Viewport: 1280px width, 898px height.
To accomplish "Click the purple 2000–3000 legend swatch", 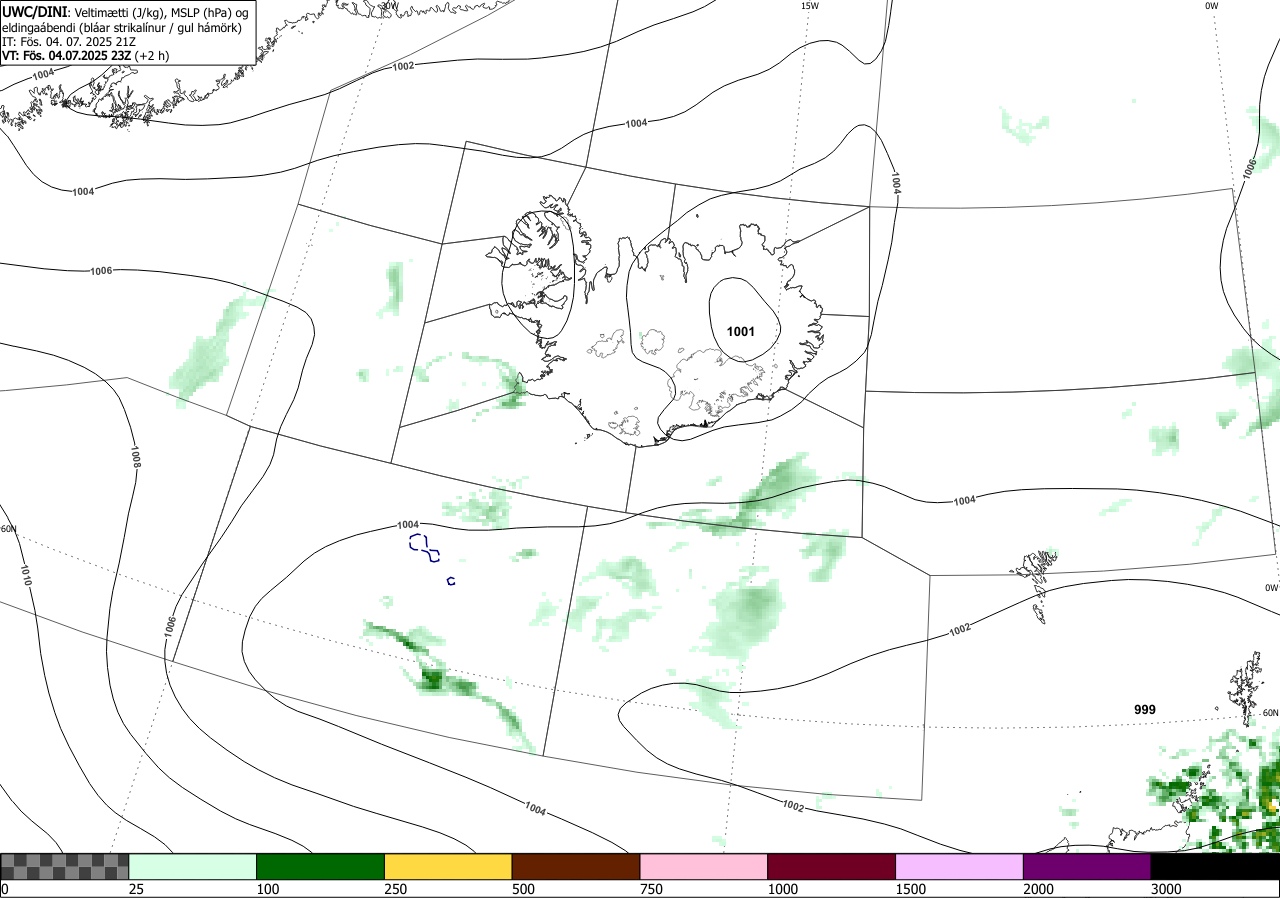I will coord(1087,866).
